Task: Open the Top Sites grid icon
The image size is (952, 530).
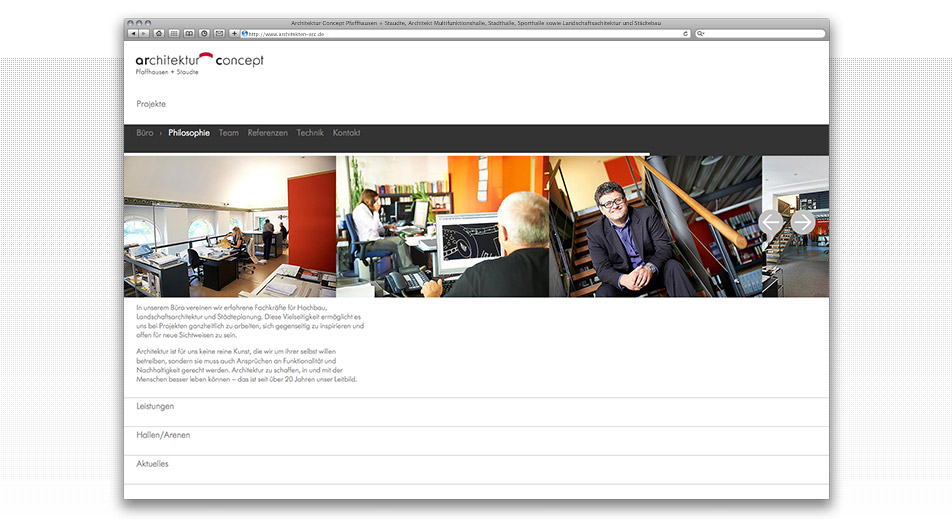Action: click(174, 33)
